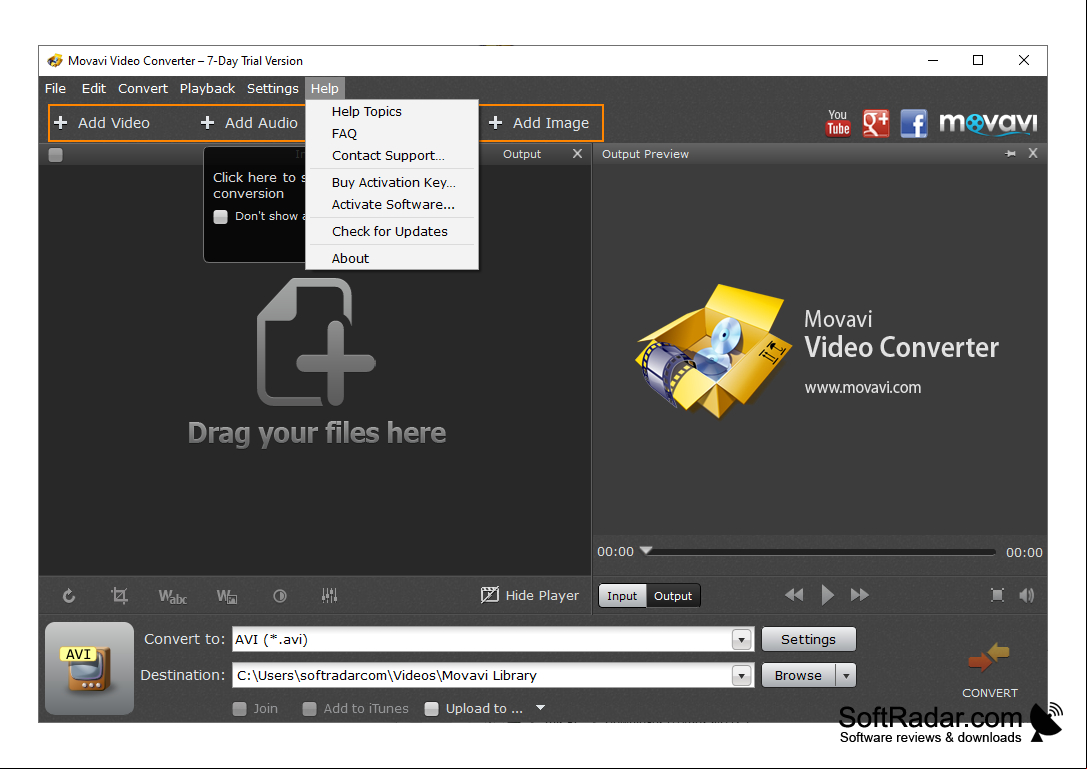The width and height of the screenshot is (1087, 769).
Task: Mute the player volume icon
Action: click(x=1027, y=595)
